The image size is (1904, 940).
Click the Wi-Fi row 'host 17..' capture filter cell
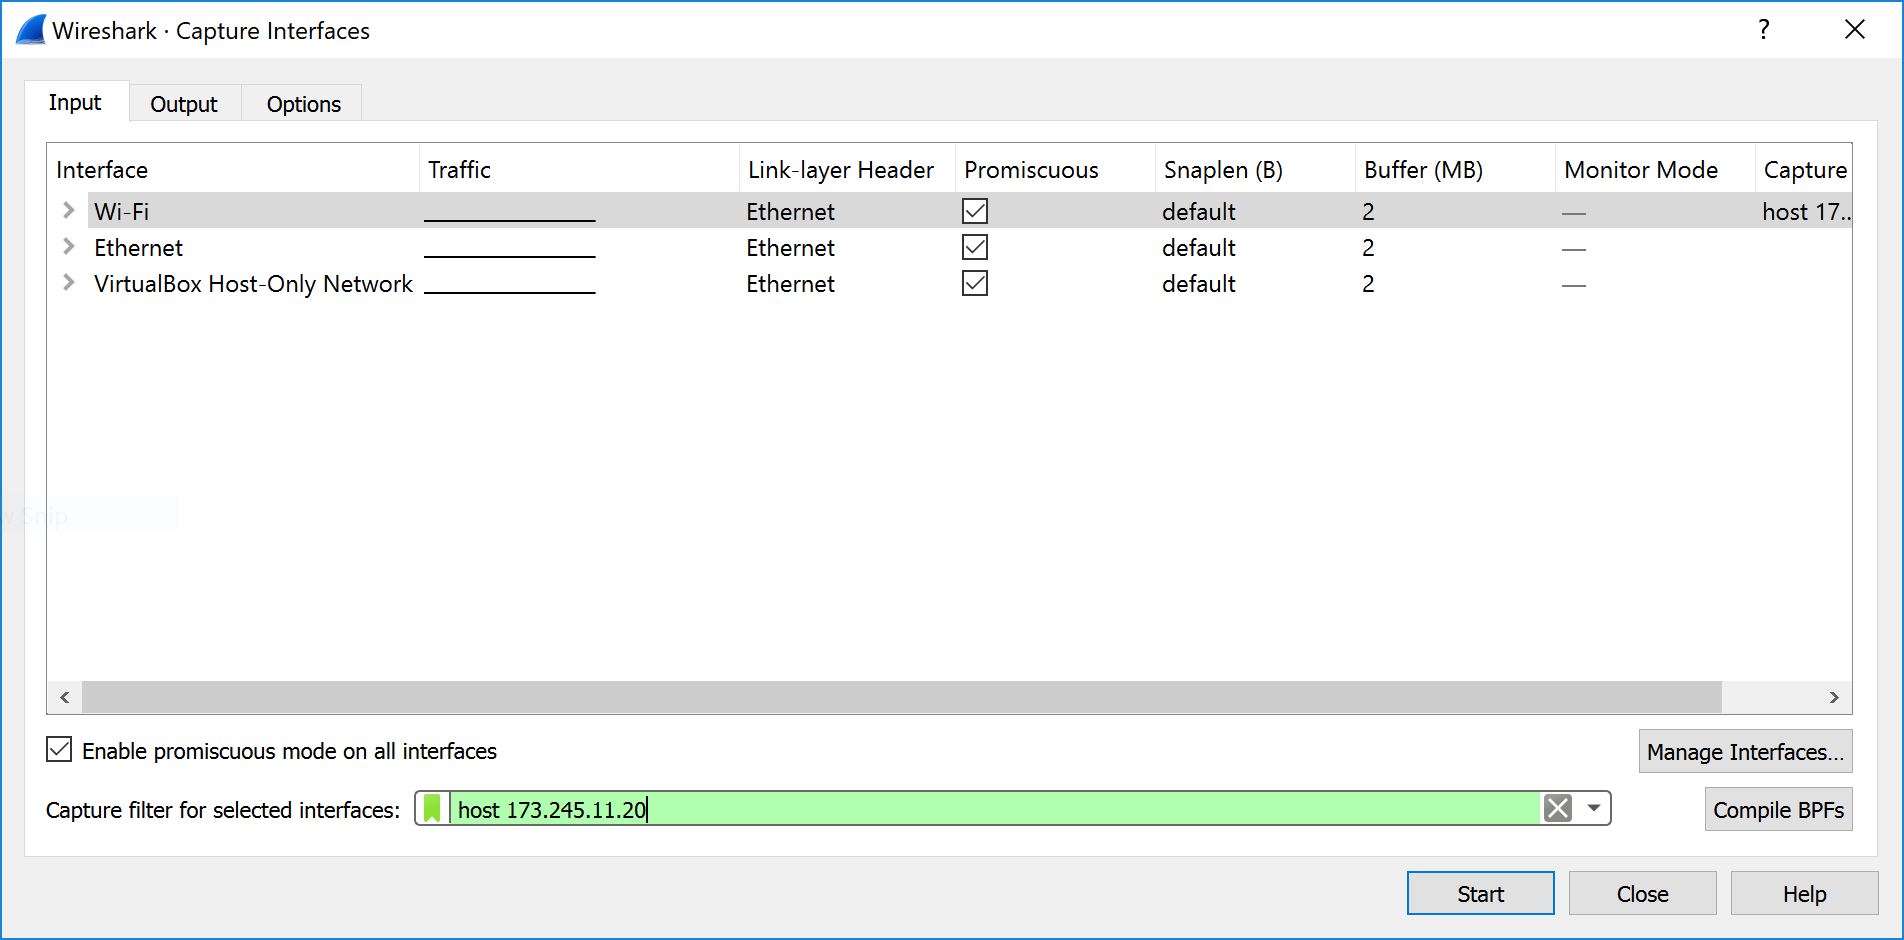(x=1806, y=211)
